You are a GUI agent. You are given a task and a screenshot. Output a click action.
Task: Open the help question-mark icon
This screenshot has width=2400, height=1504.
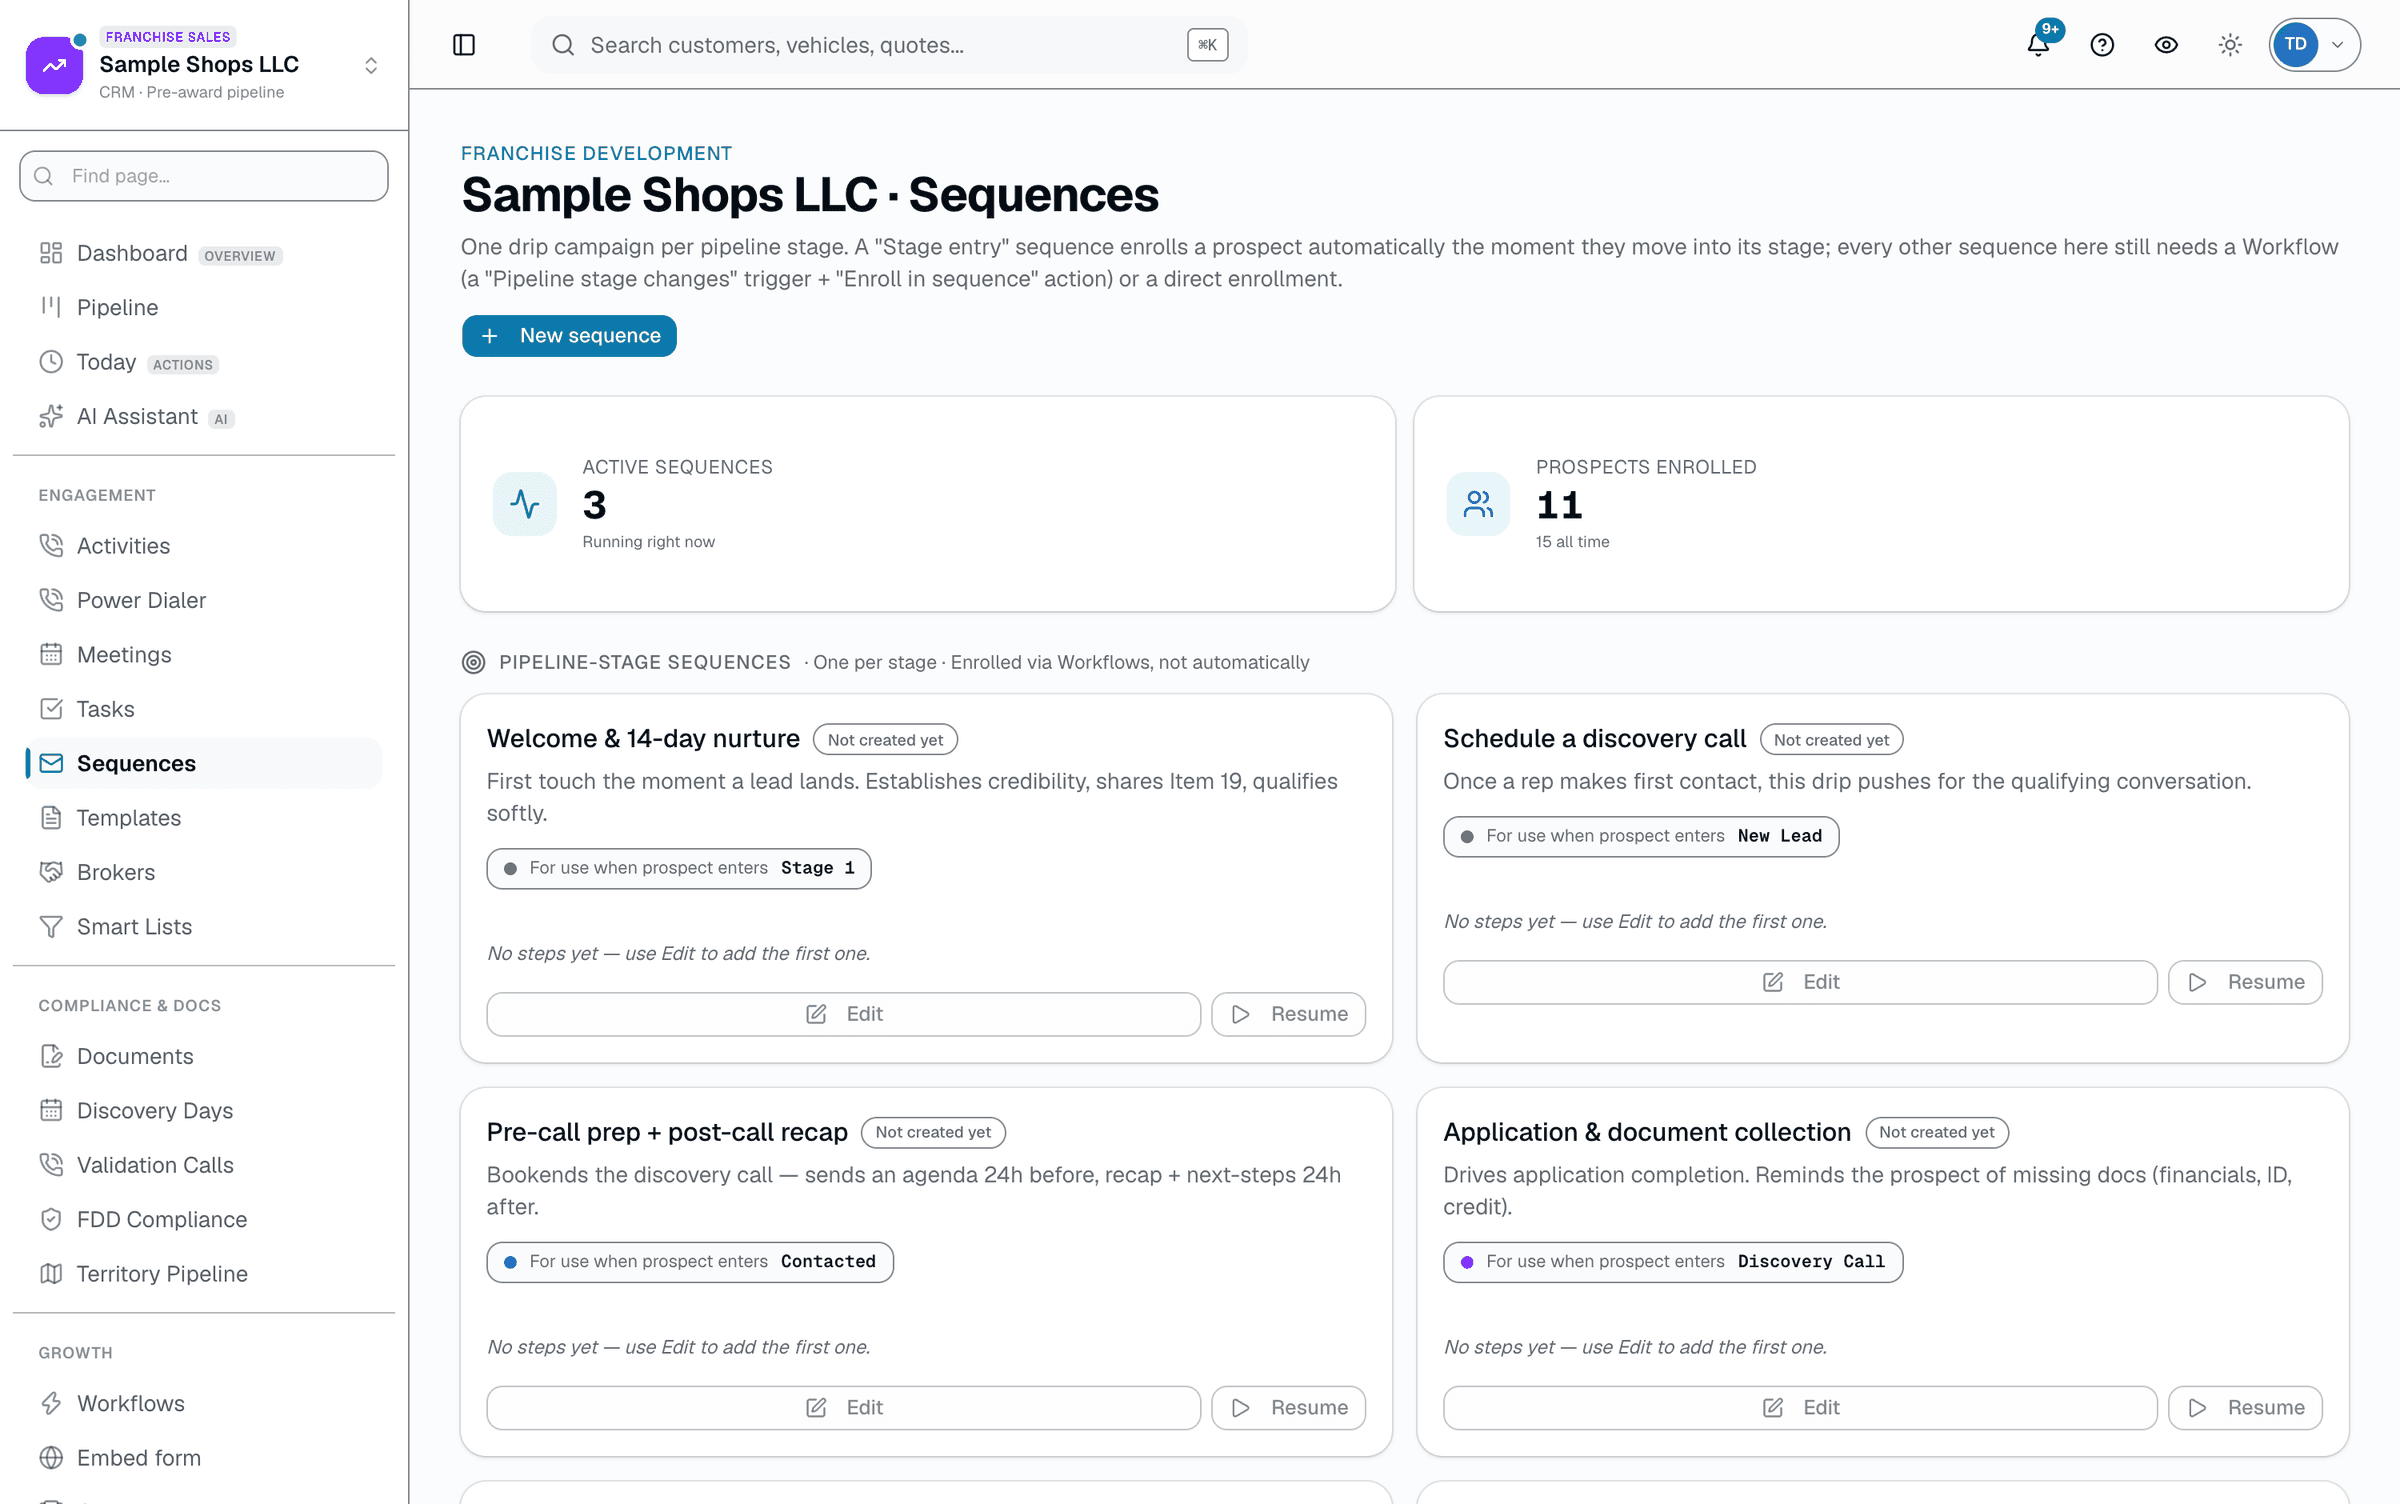pos(2102,45)
